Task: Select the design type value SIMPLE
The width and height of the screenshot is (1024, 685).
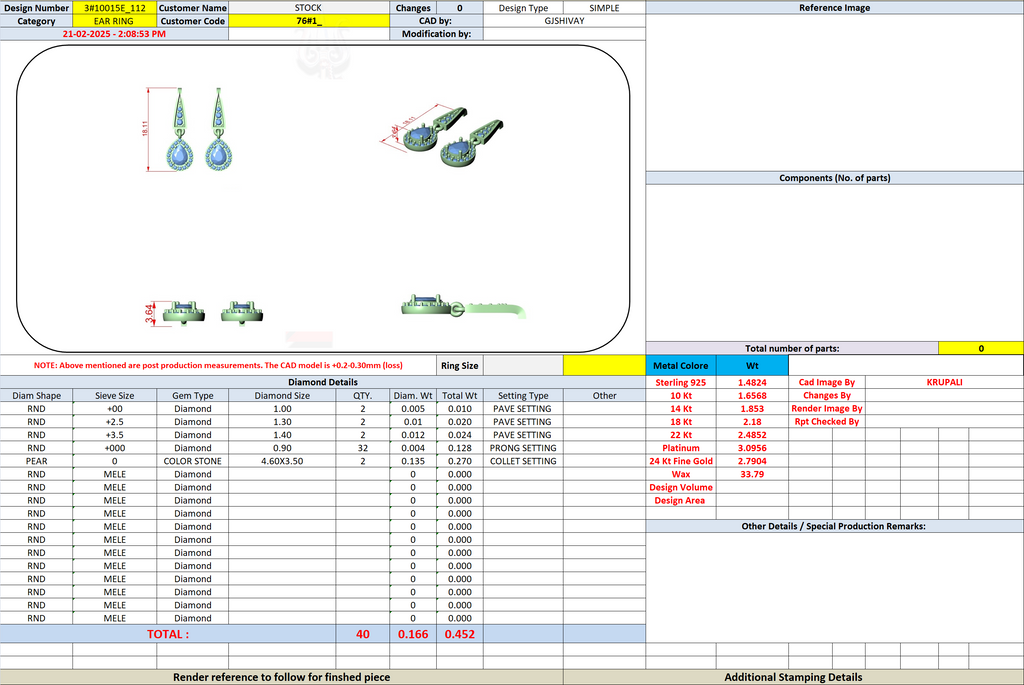Action: 604,8
